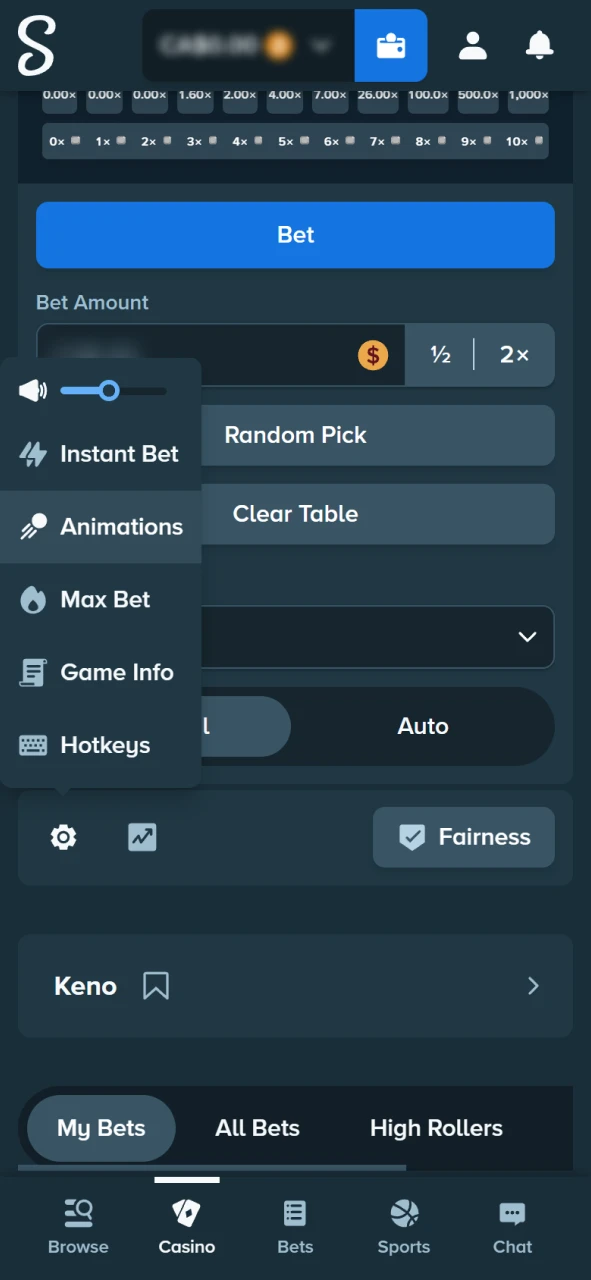Screen dimensions: 591x1280
Task: Open the game settings gear
Action: (x=63, y=837)
